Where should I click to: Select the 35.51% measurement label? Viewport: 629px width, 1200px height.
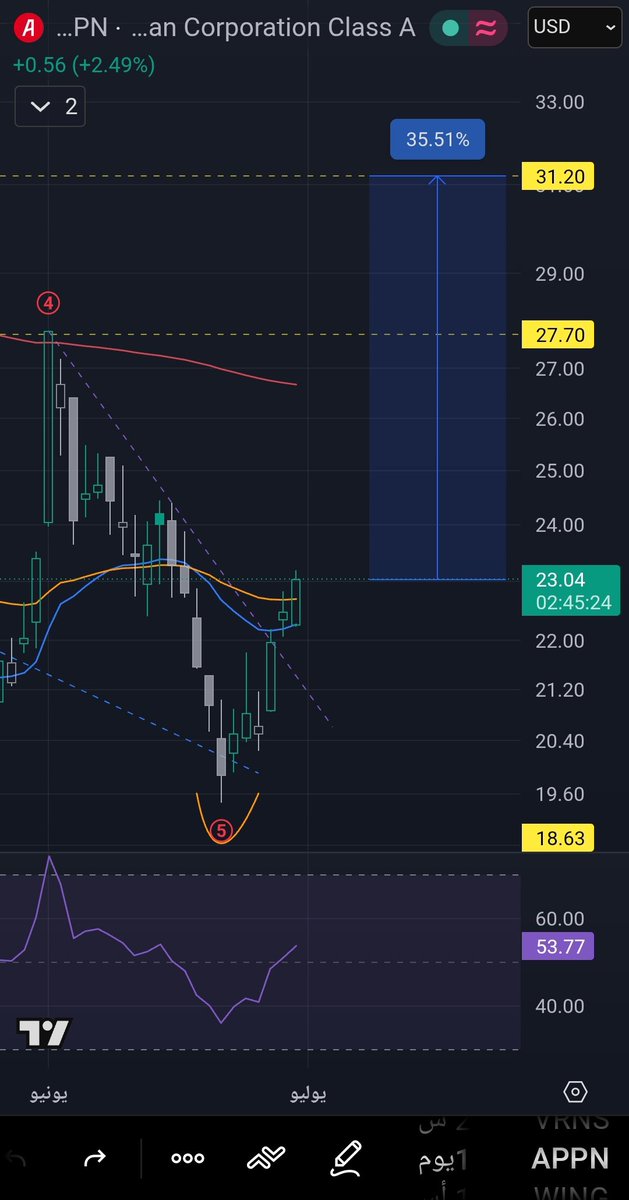click(438, 140)
